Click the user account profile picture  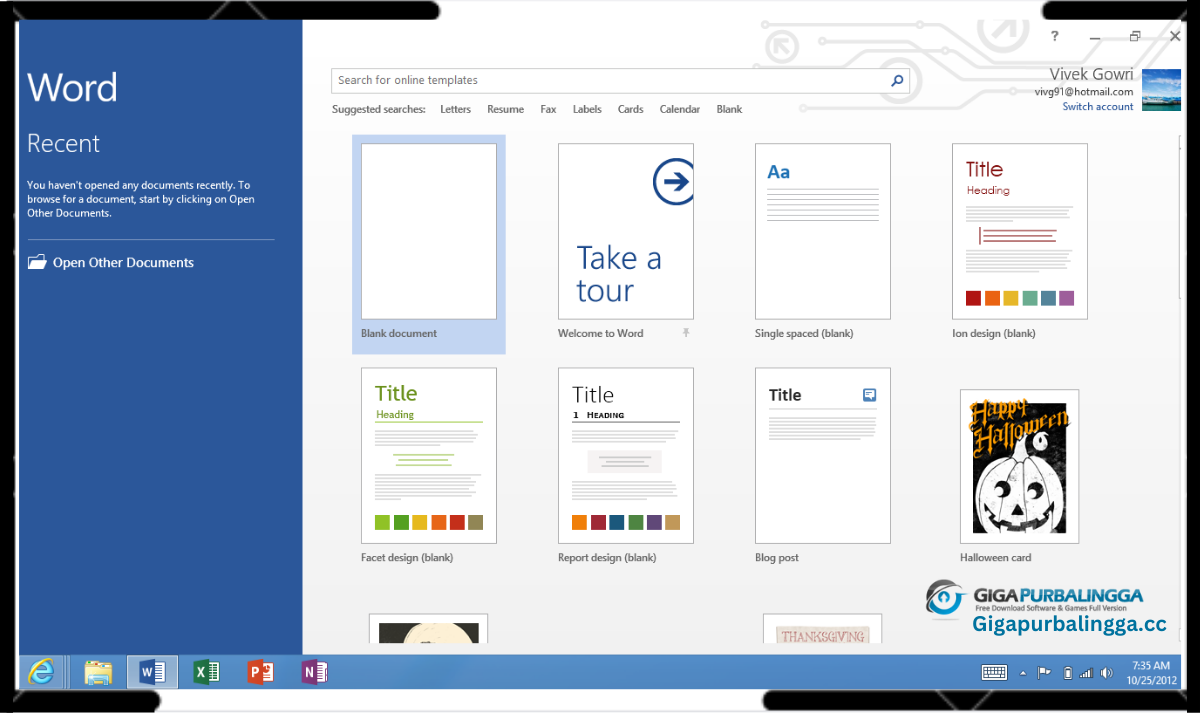pos(1161,90)
